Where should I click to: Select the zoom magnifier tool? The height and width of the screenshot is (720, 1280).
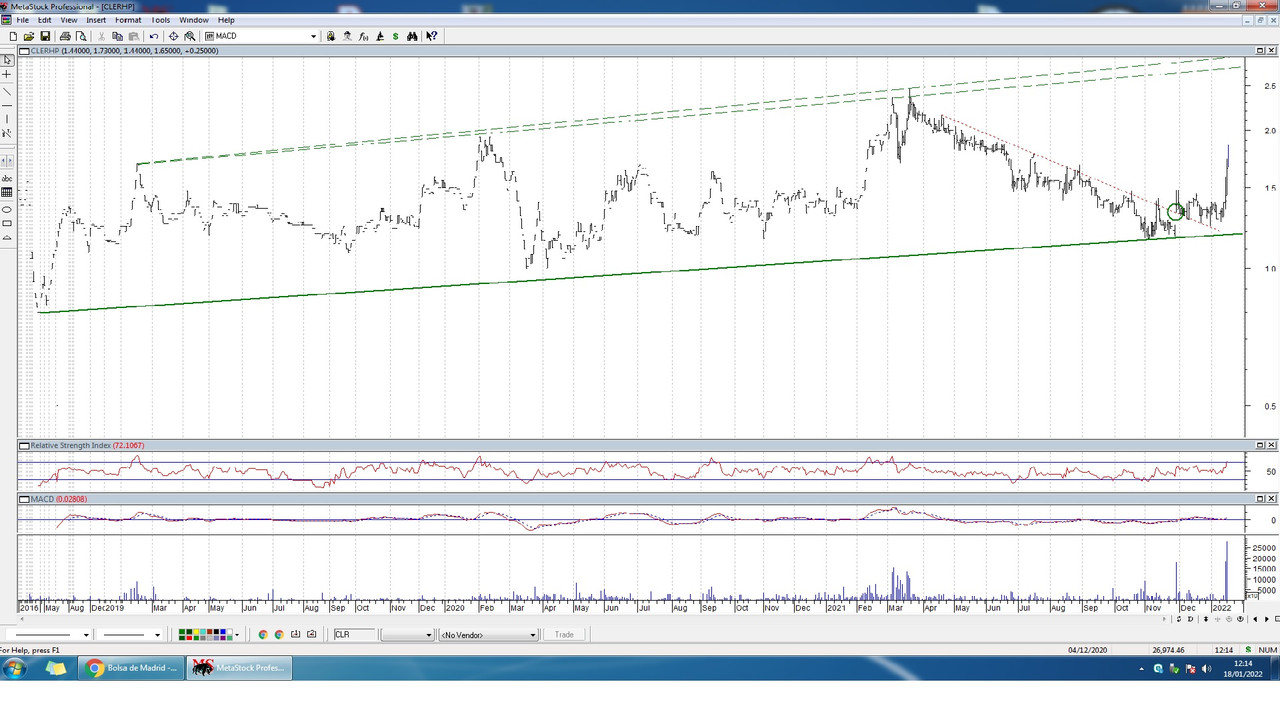[x=189, y=36]
